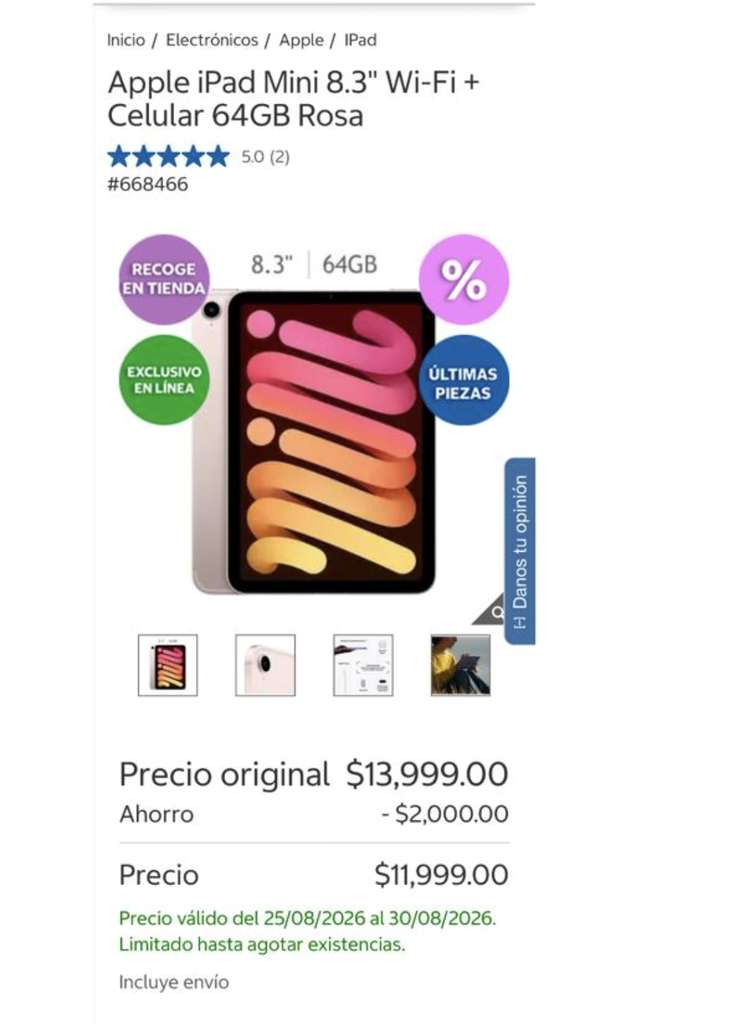
Task: Click the percent discount badge
Action: point(464,279)
